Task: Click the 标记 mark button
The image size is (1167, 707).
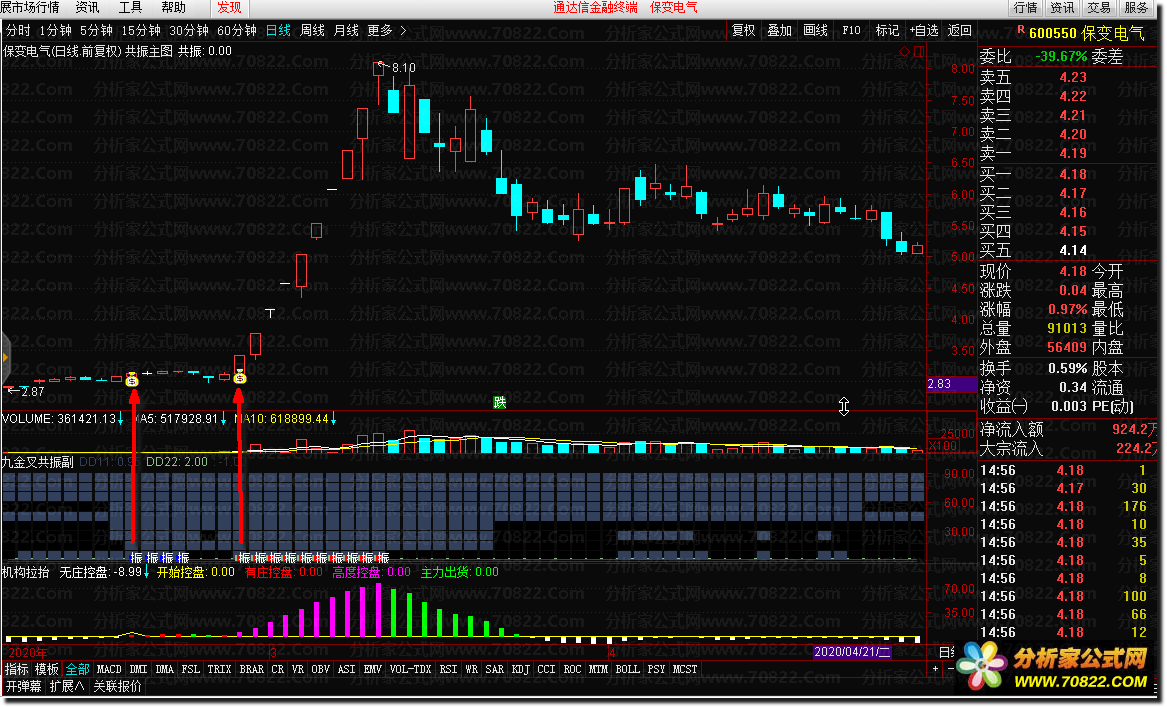Action: 887,31
